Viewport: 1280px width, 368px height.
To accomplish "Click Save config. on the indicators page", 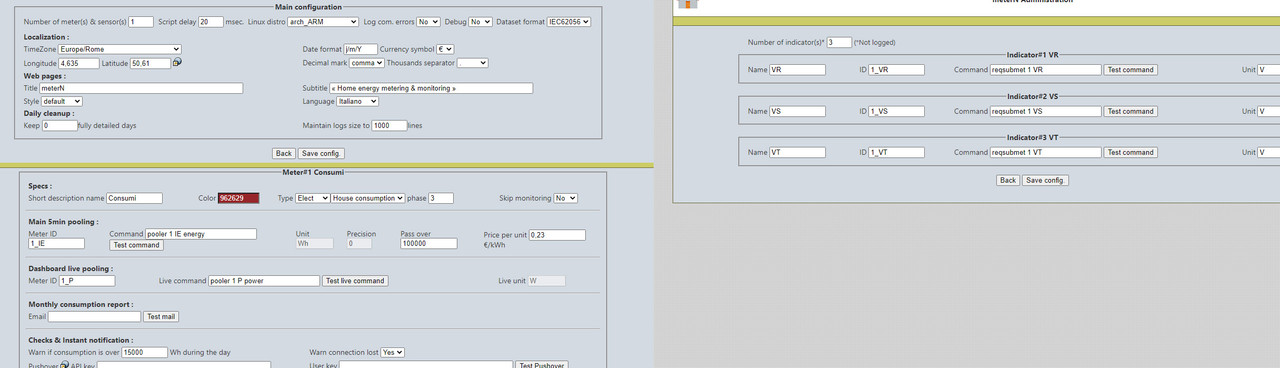I will (x=1046, y=180).
